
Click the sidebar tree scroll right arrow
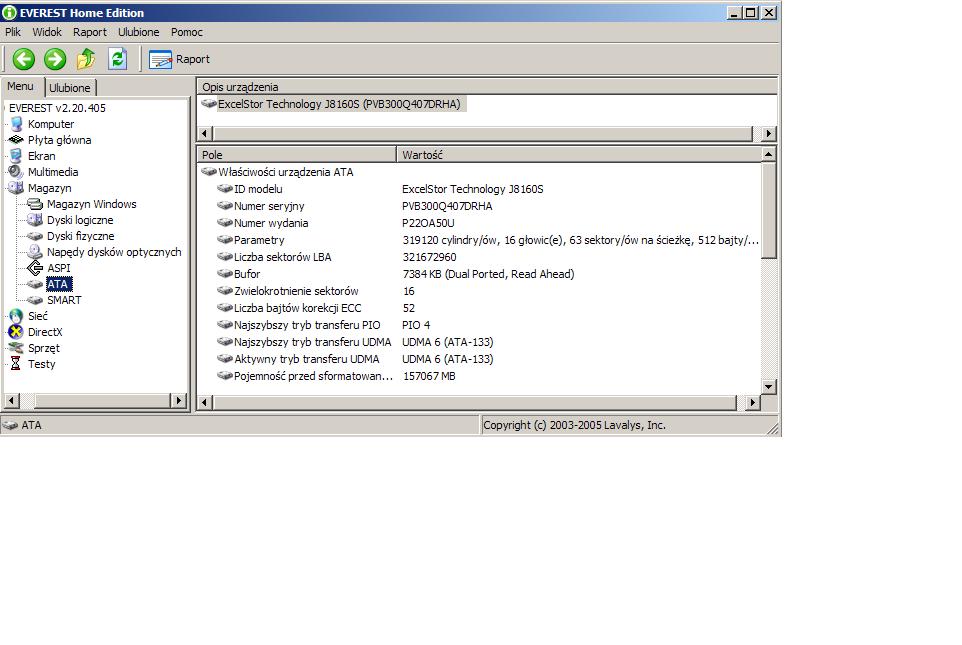click(178, 401)
